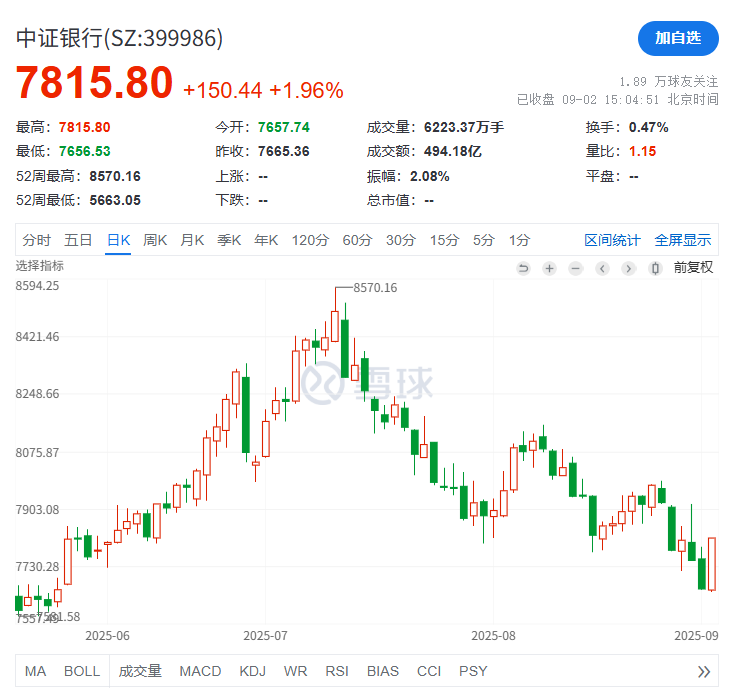Click the 1.89 万球友关注 followers text

click(668, 82)
